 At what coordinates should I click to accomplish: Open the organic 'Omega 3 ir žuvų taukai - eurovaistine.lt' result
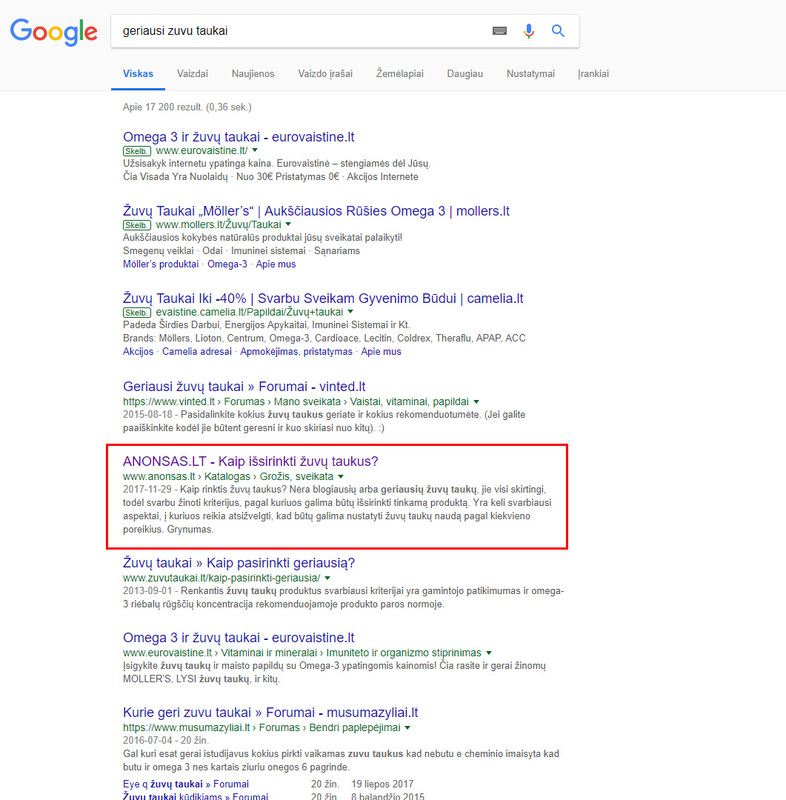238,638
